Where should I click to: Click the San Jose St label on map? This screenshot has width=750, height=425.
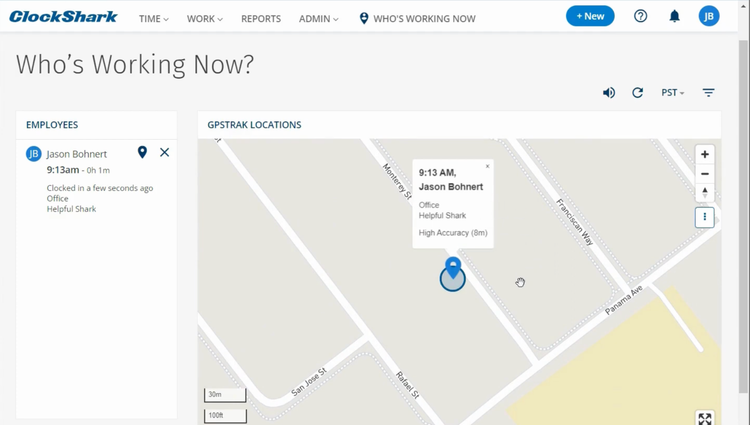(x=309, y=382)
